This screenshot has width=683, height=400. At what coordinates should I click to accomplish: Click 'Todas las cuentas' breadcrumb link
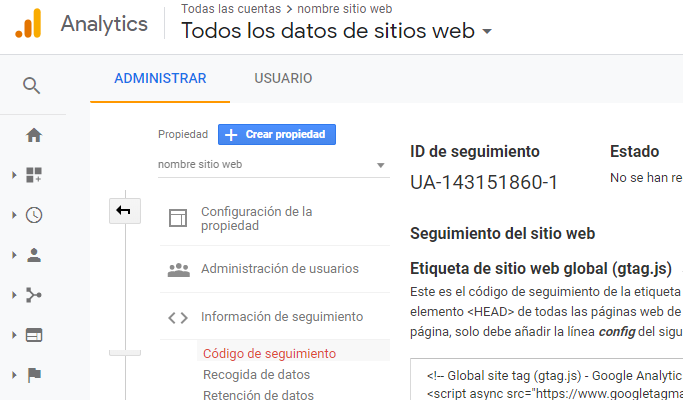coord(231,9)
